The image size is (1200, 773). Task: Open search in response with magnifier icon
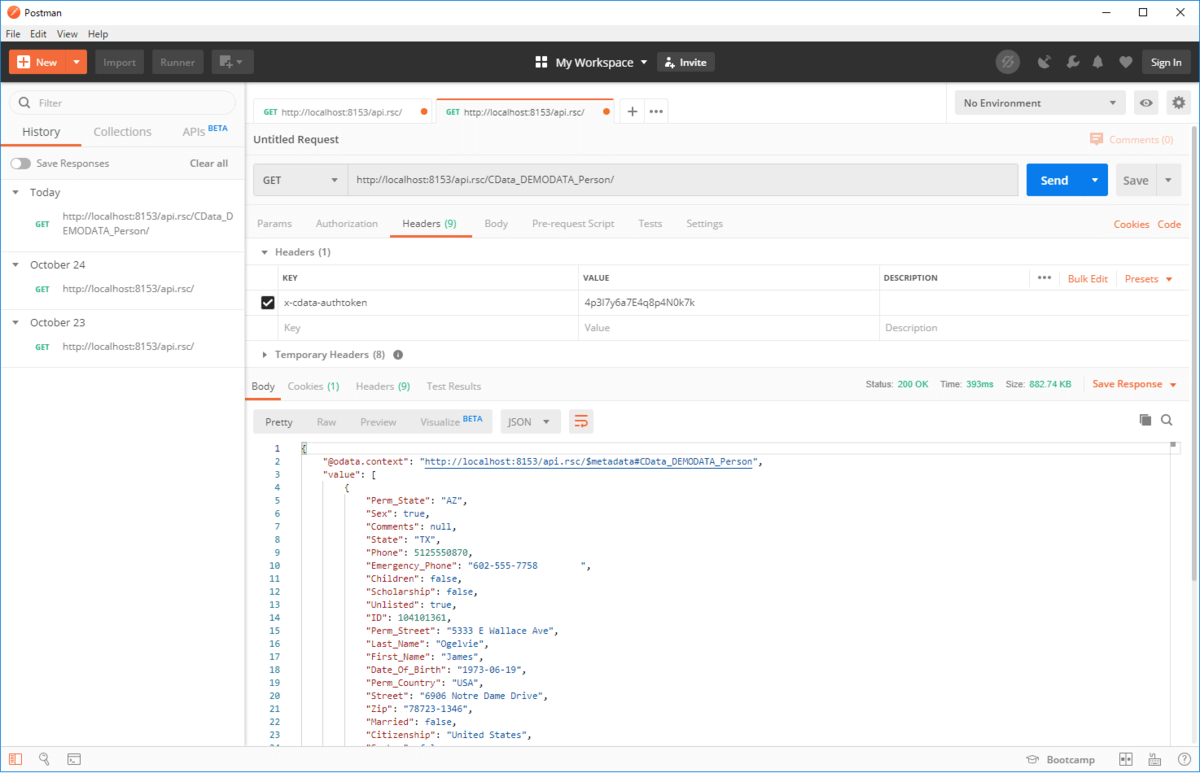click(1167, 421)
